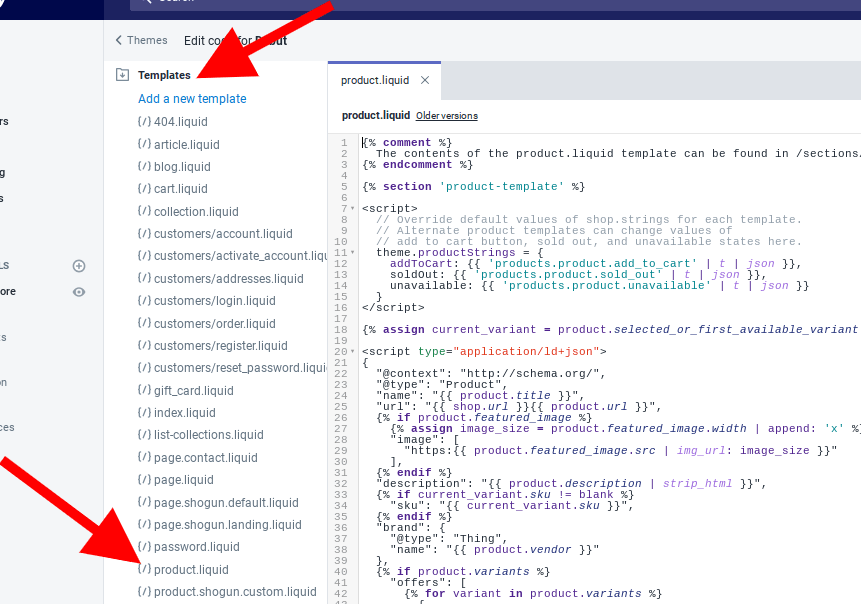861x604 pixels.
Task: Place cursor on the assign current_variant line
Action: click(x=610, y=329)
